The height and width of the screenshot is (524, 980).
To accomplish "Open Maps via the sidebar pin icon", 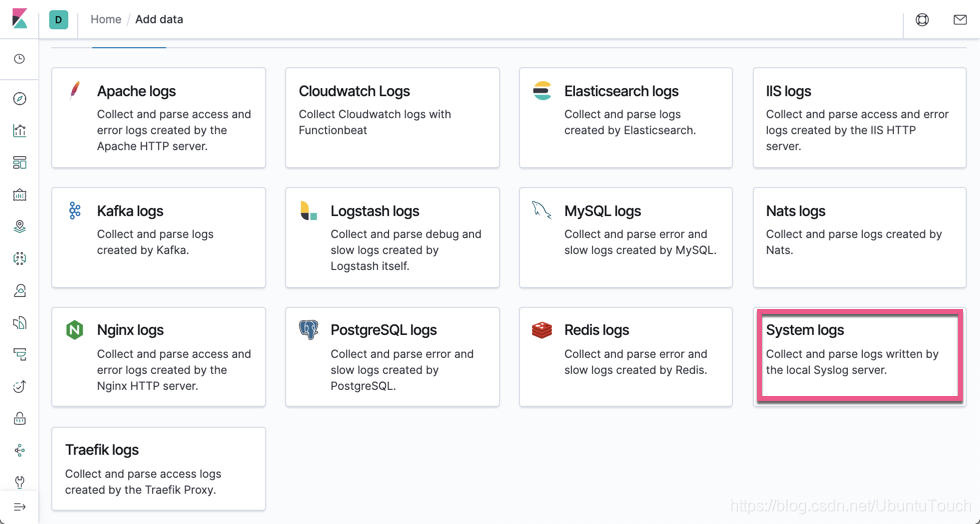I will (x=19, y=227).
